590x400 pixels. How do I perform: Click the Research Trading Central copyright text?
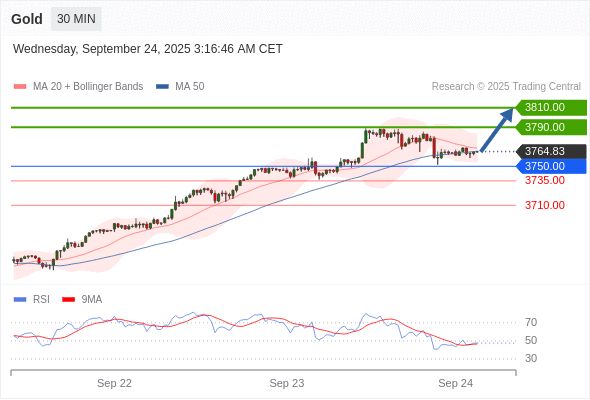506,87
